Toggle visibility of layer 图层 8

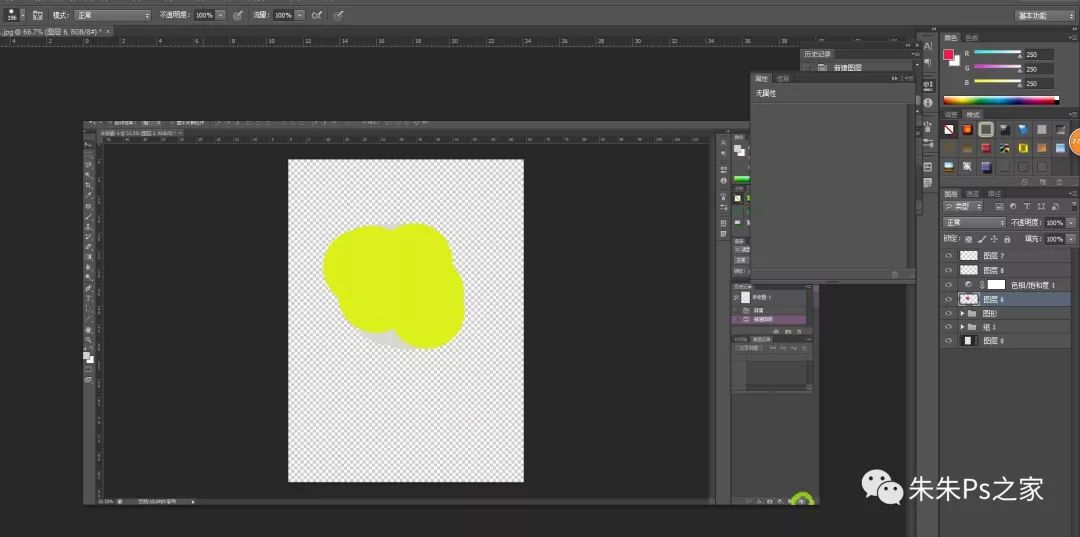click(950, 270)
